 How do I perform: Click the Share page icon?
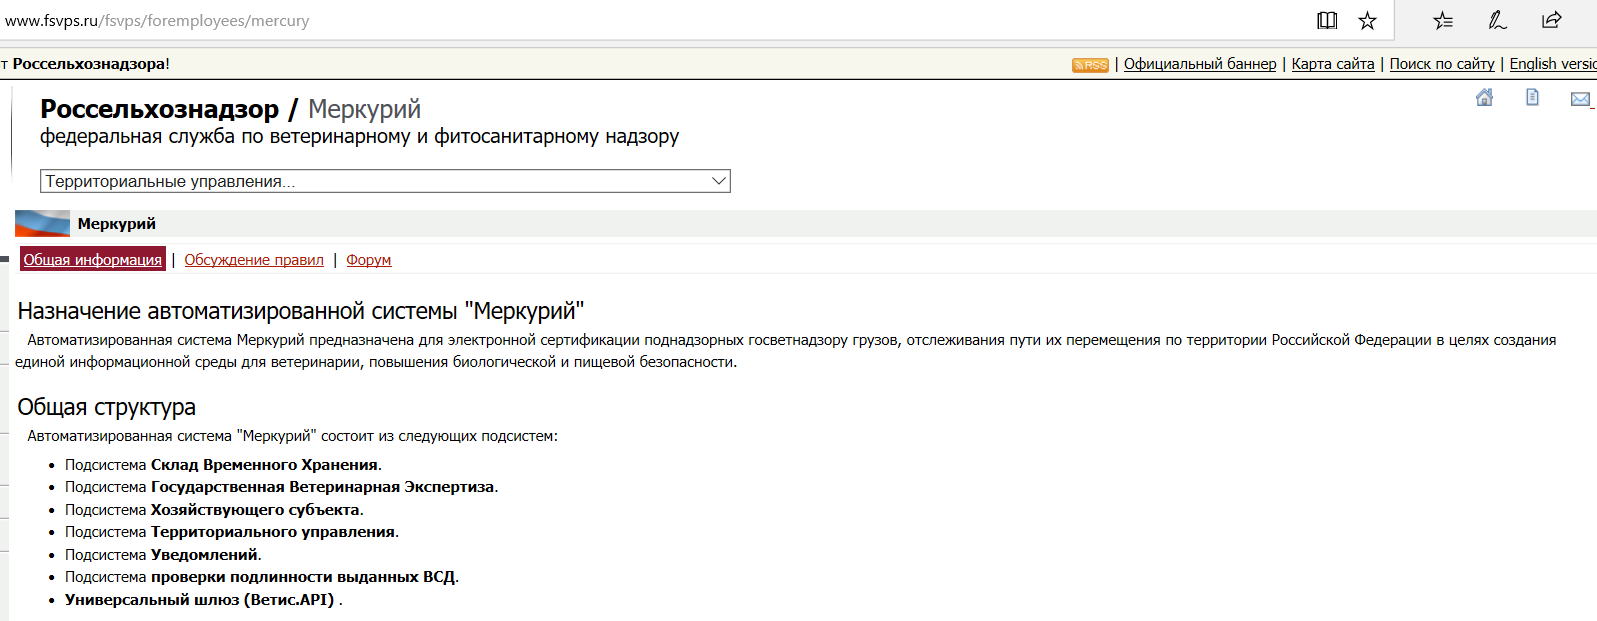[1551, 20]
